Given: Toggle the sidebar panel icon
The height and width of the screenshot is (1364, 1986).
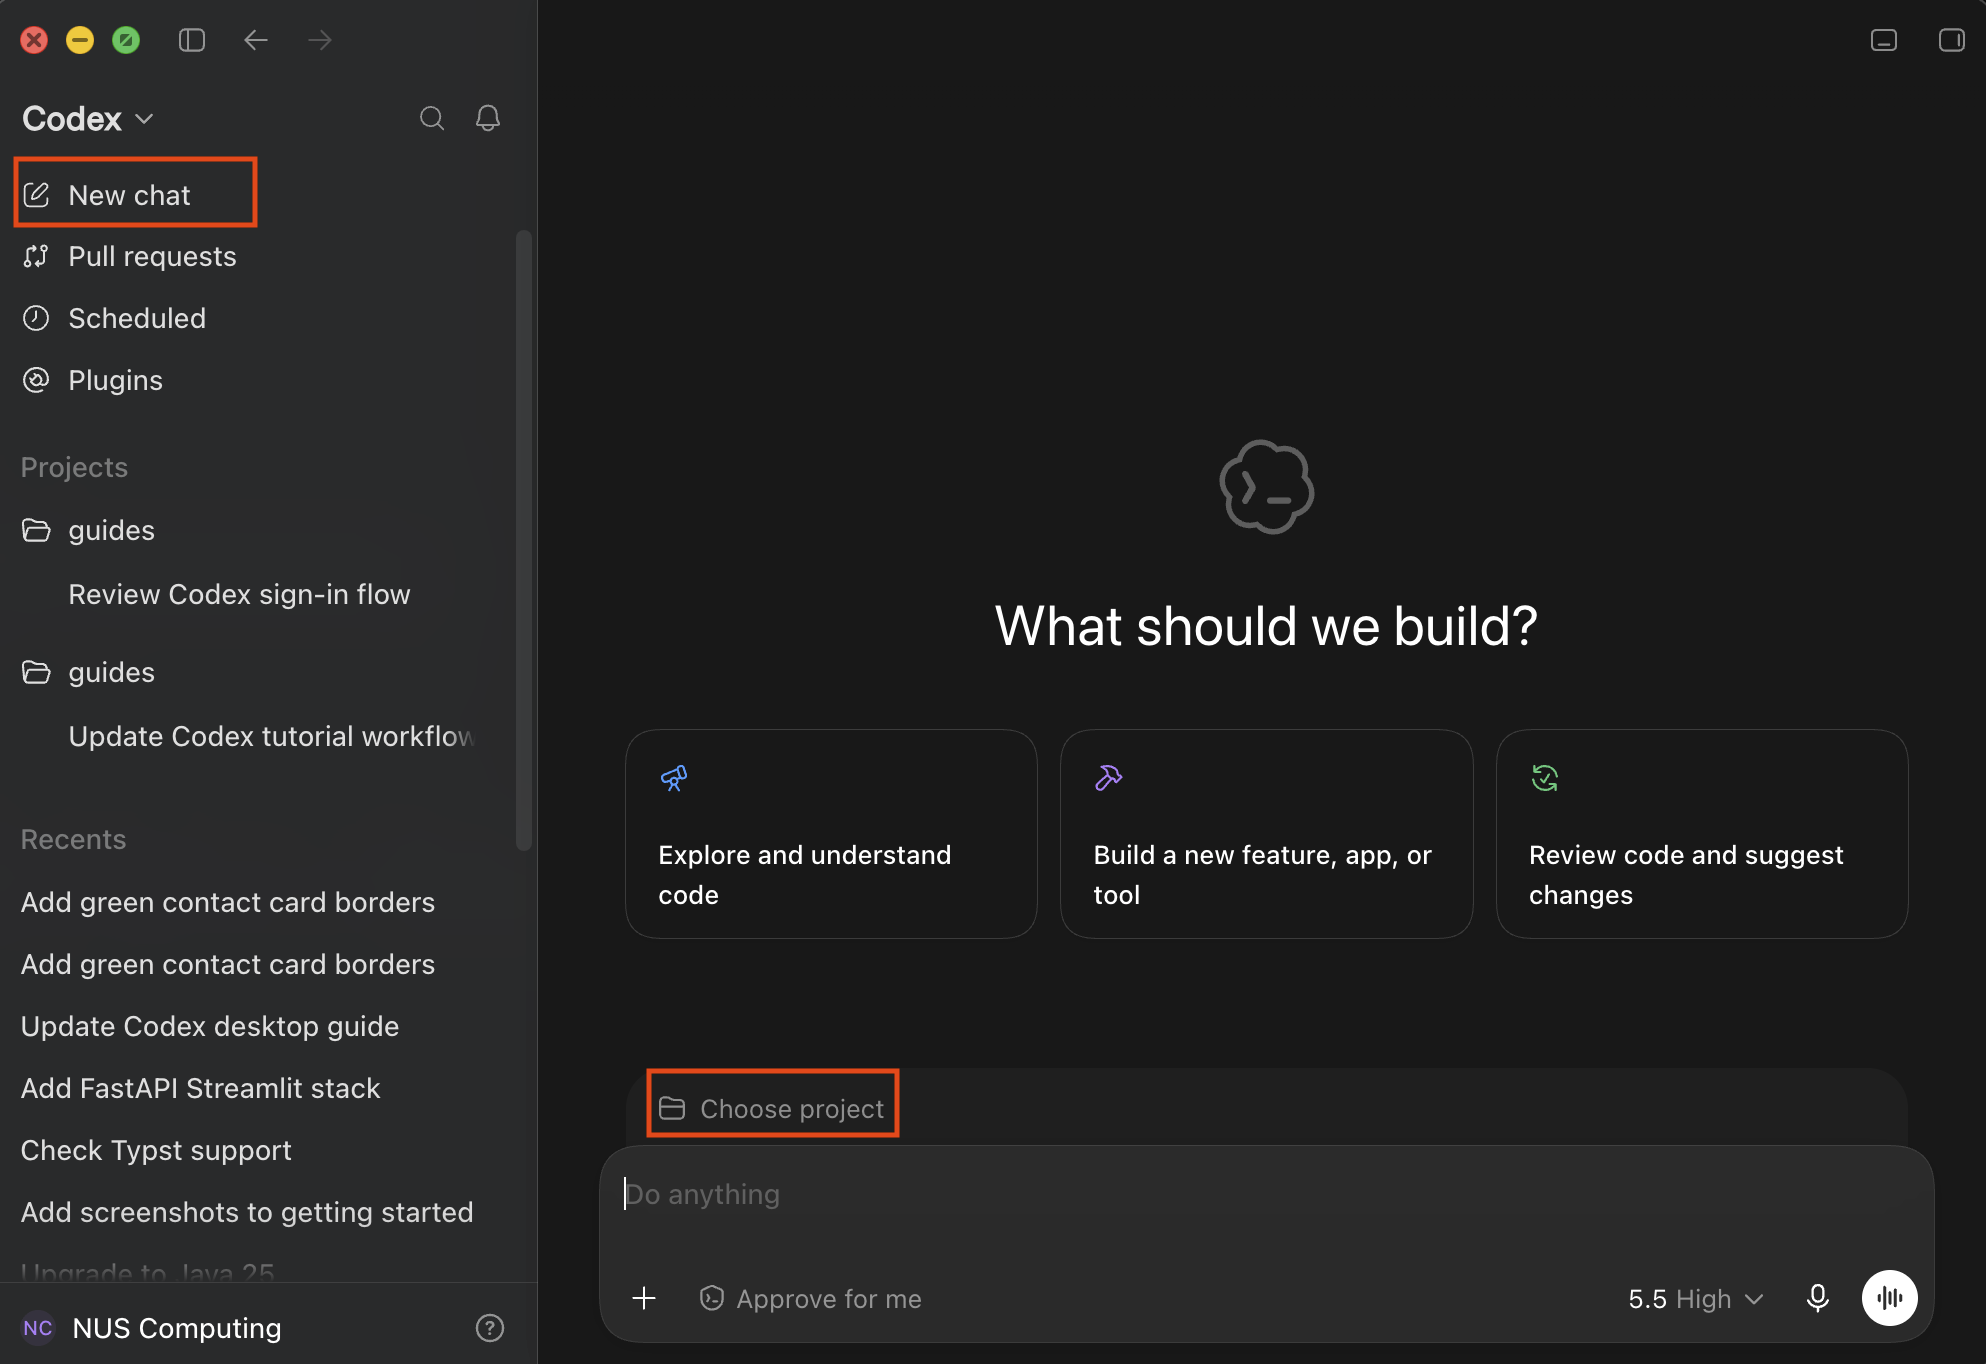Looking at the screenshot, I should coord(192,40).
